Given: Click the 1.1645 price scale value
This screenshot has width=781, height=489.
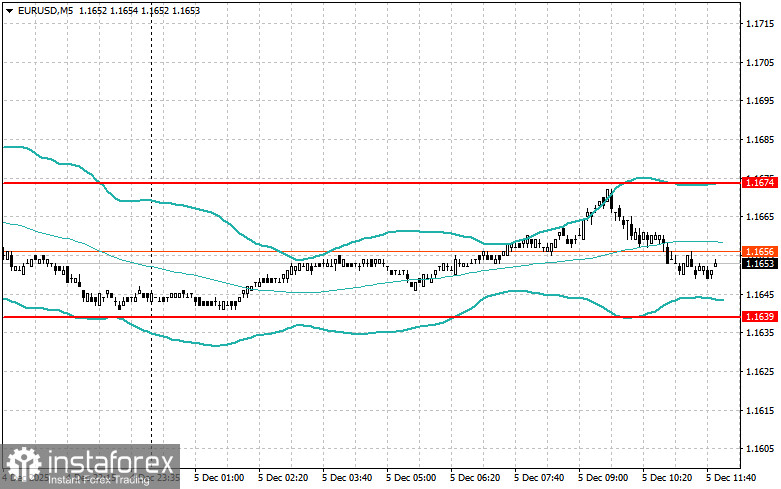Looking at the screenshot, I should [760, 294].
